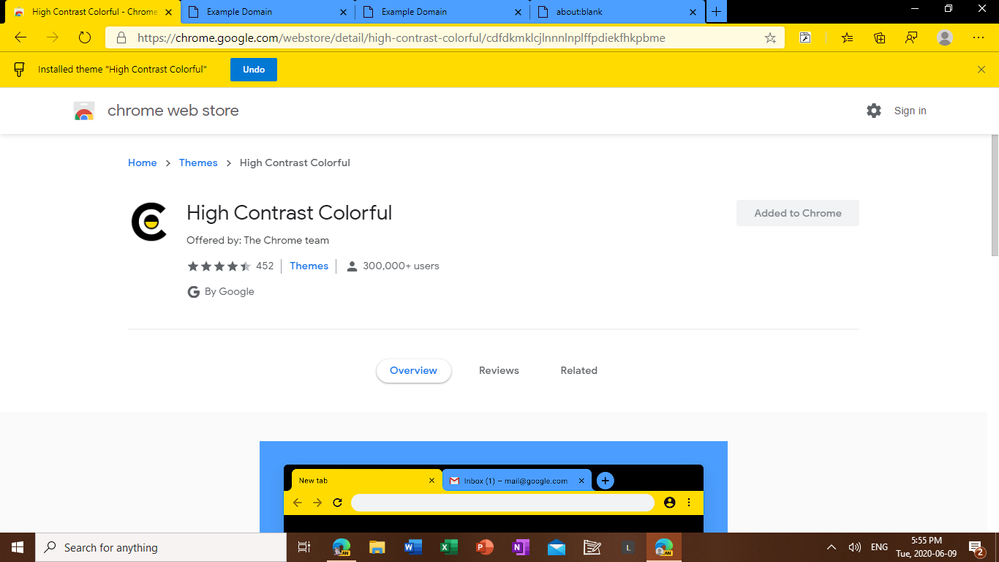This screenshot has height=562, width=999.
Task: Click the Search for anything box
Action: pos(161,547)
